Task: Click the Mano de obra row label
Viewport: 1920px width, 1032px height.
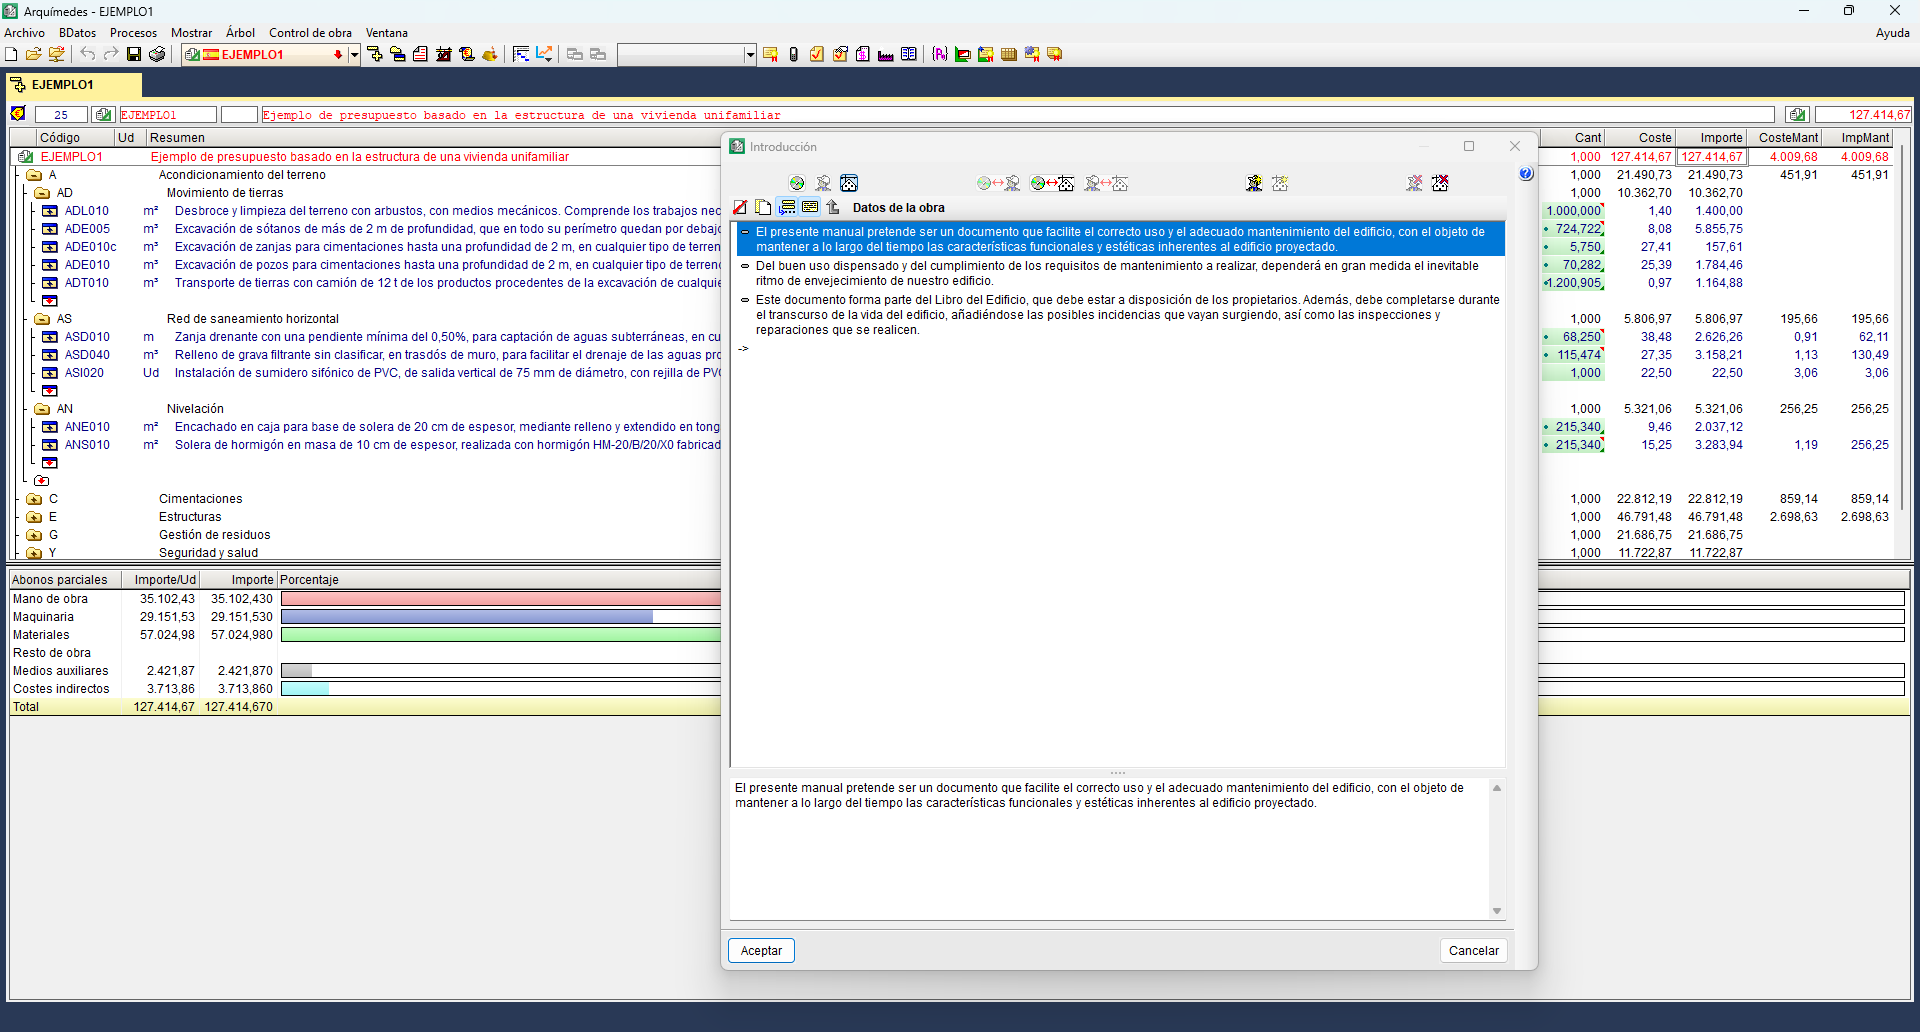Action: coord(50,599)
